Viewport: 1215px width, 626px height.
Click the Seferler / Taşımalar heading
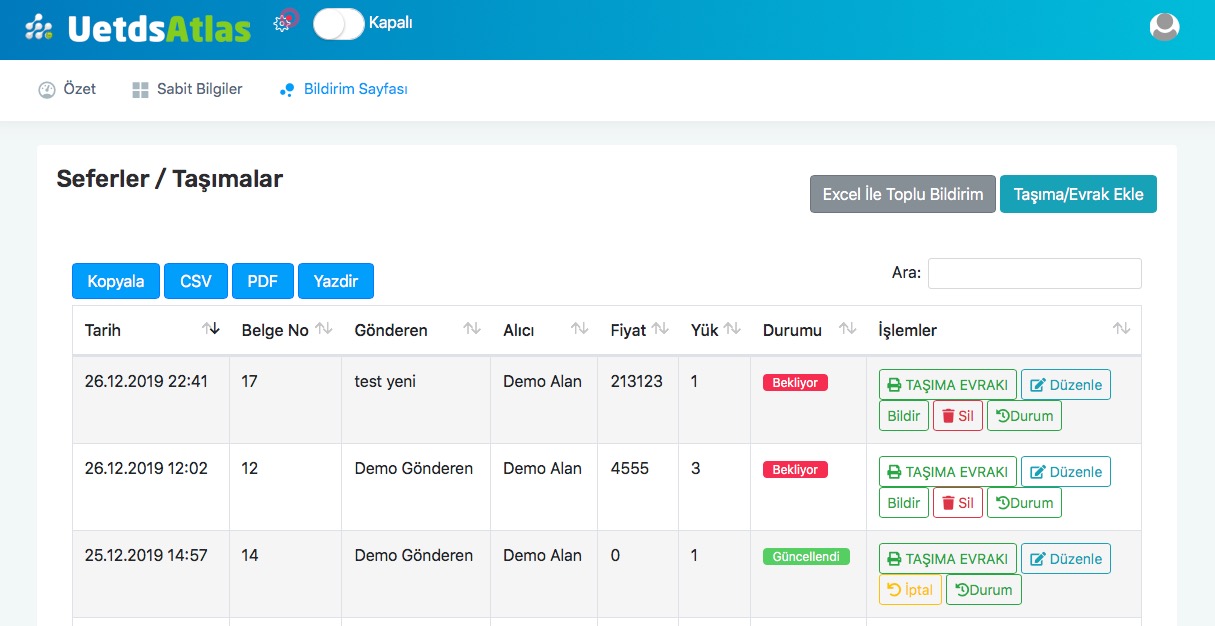point(170,179)
